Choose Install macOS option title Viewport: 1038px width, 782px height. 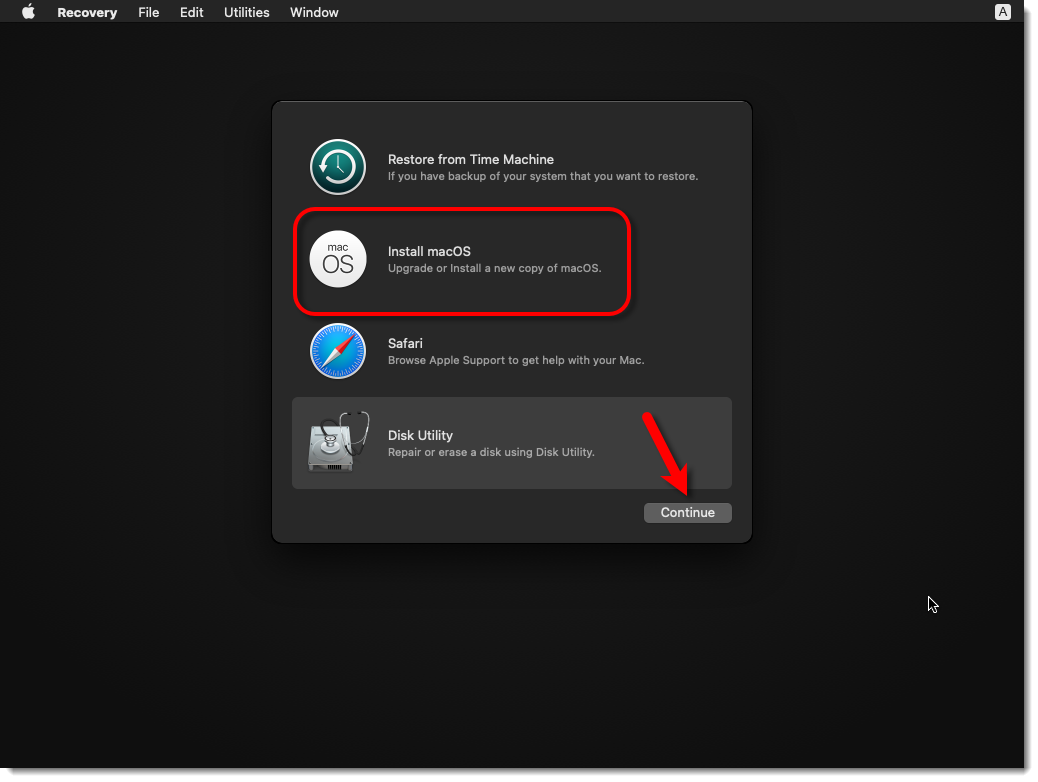point(429,252)
